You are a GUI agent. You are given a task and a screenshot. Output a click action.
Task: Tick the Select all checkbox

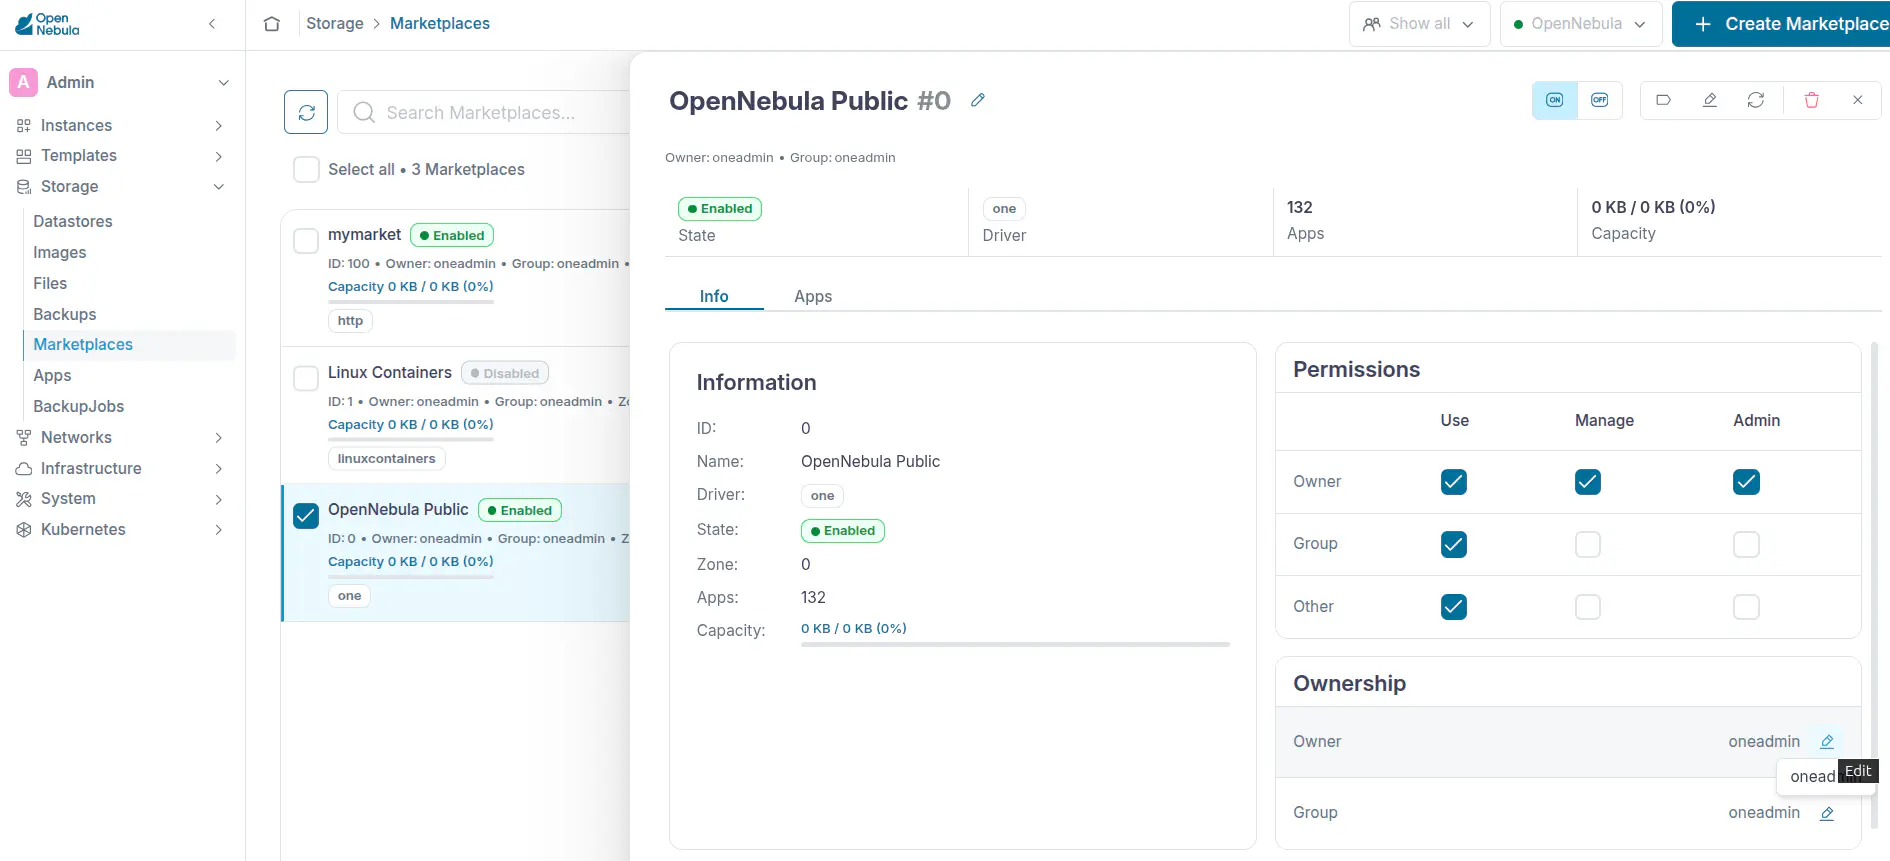[x=306, y=169]
